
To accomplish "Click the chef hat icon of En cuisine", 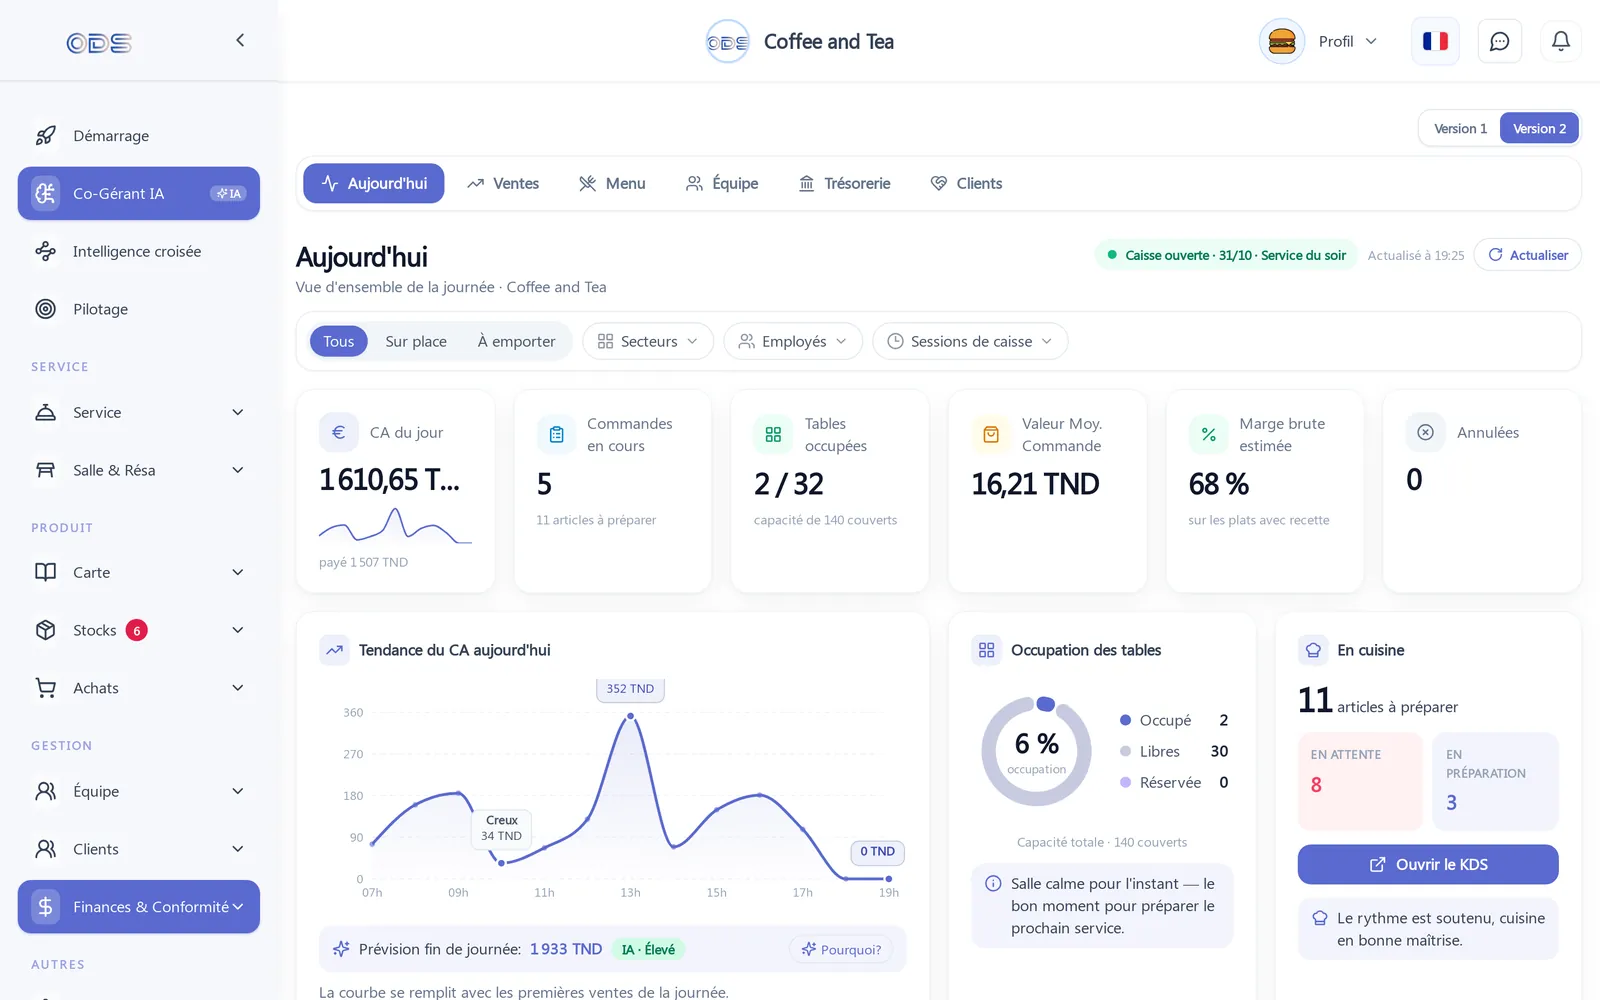I will tap(1313, 650).
